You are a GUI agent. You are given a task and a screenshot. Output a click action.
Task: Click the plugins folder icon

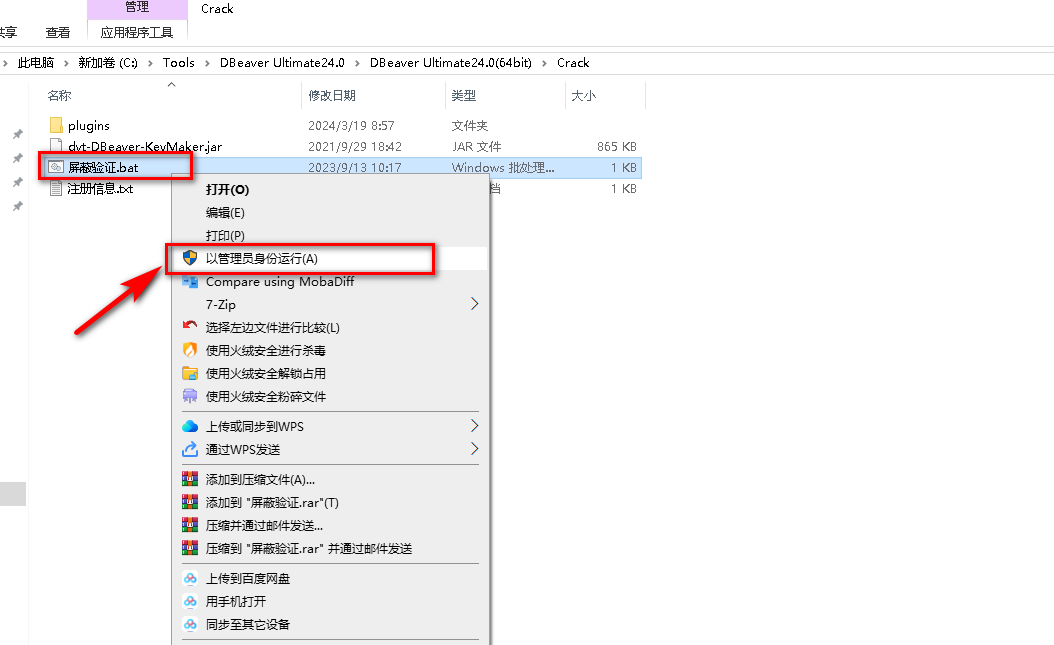(x=56, y=125)
